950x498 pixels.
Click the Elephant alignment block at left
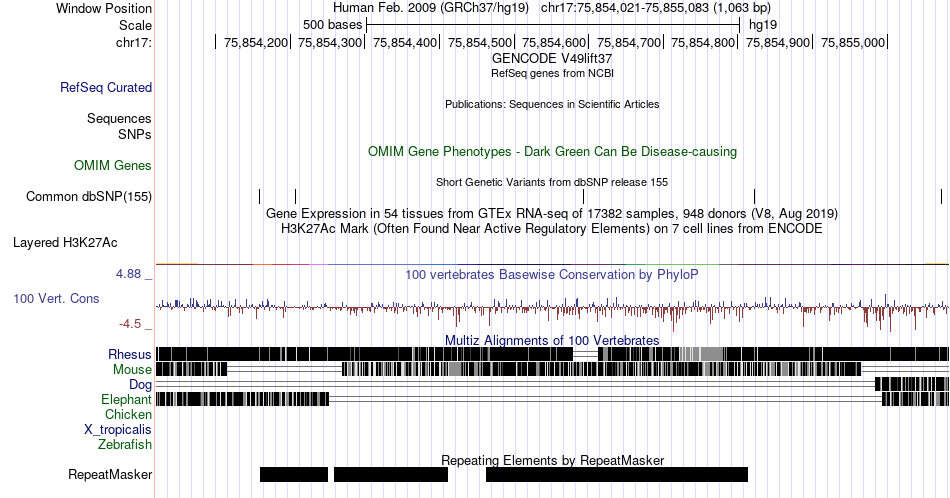(x=242, y=399)
